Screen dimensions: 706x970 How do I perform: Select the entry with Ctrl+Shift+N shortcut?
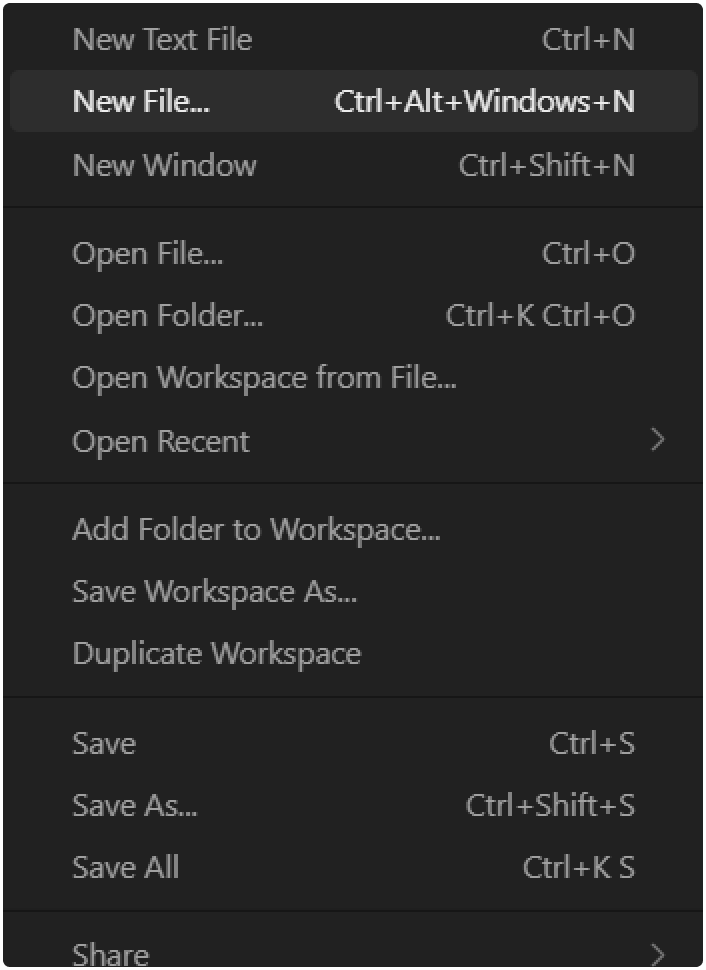[x=164, y=164]
